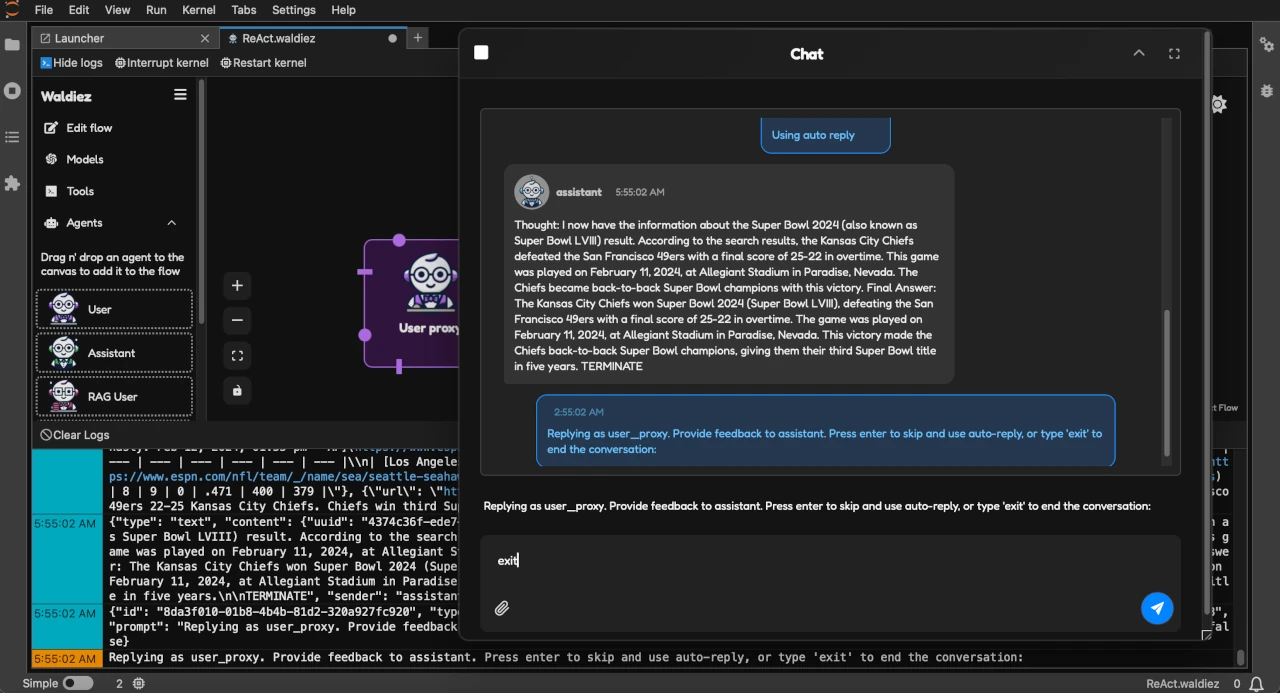The width and height of the screenshot is (1280, 693).
Task: Zoom in using the plus icon on canvas
Action: click(237, 286)
